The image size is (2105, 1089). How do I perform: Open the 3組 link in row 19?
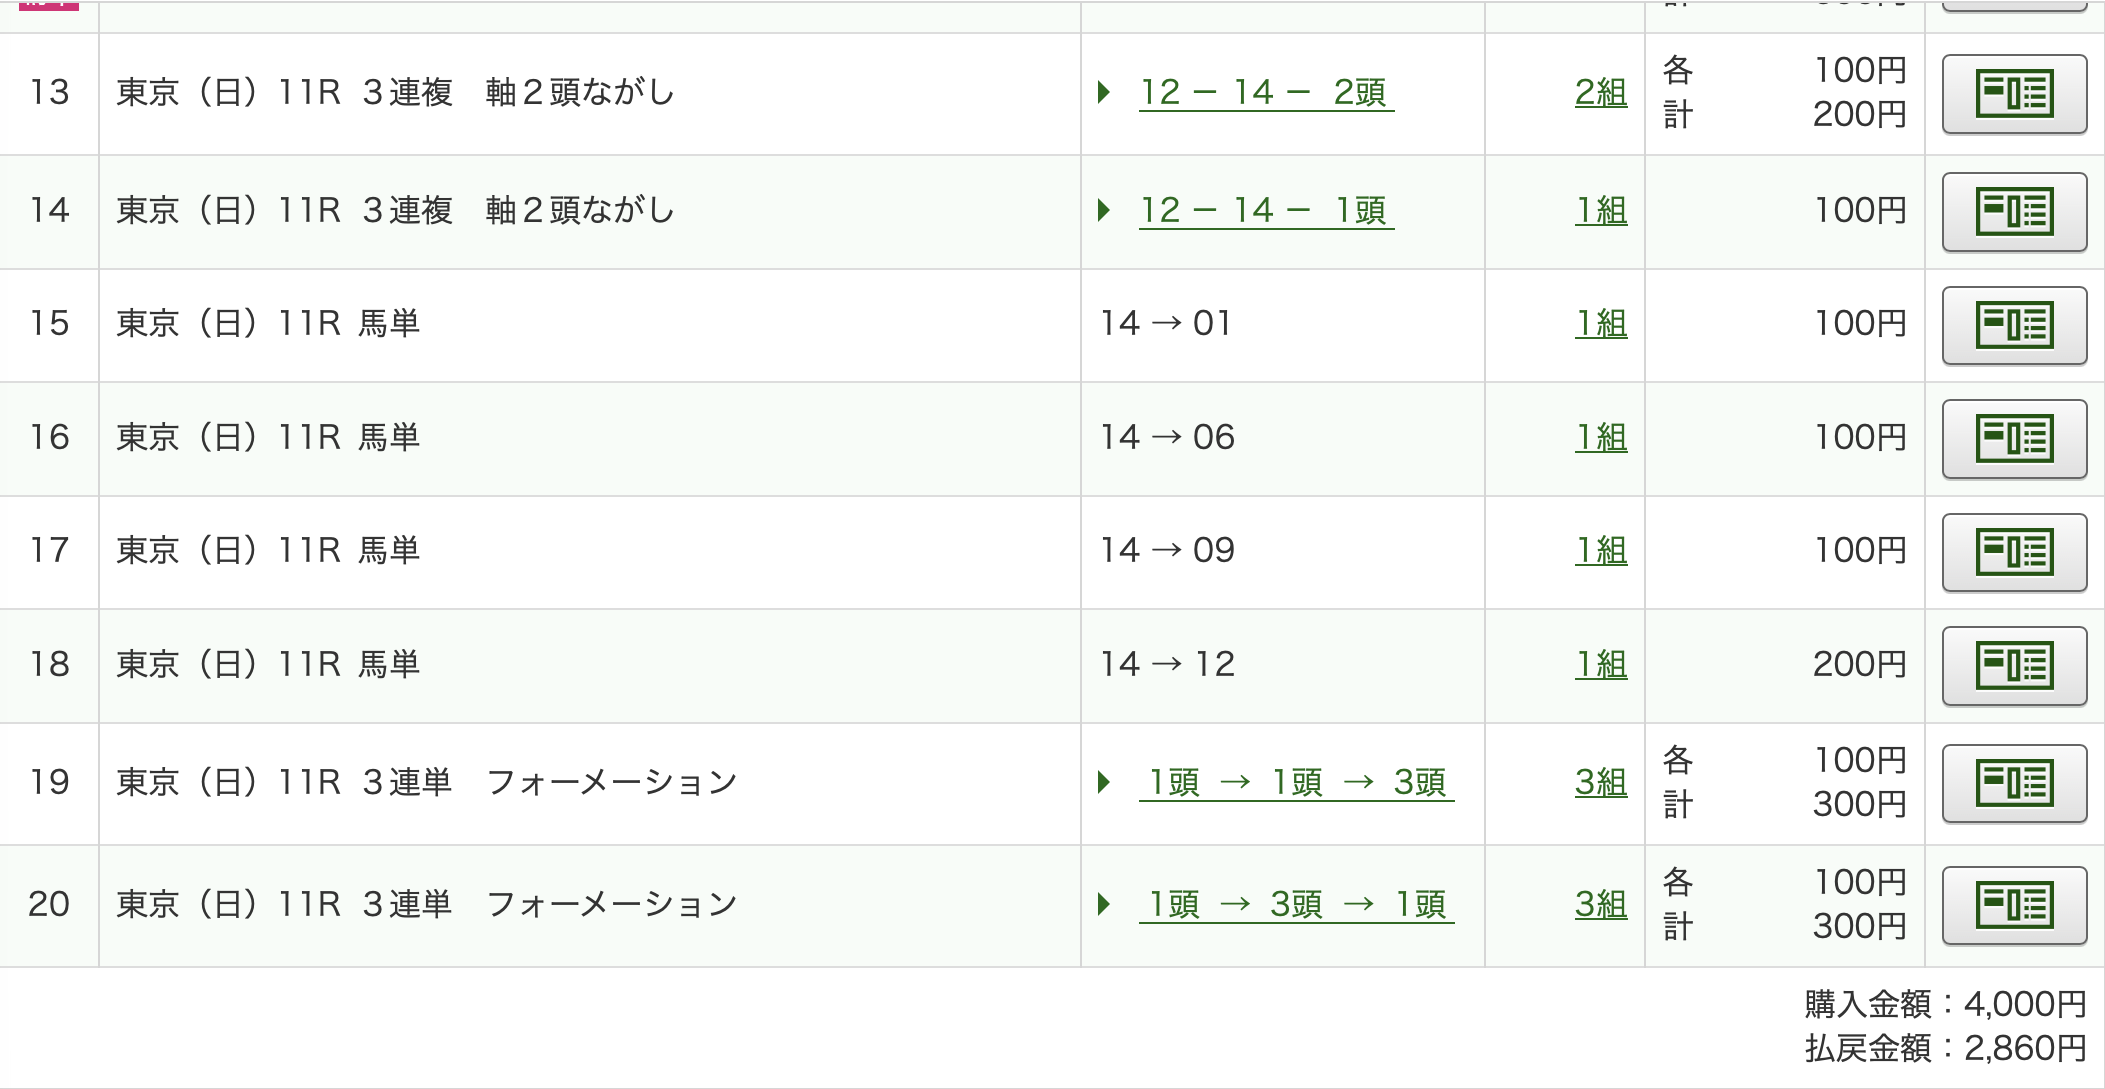(x=1600, y=783)
